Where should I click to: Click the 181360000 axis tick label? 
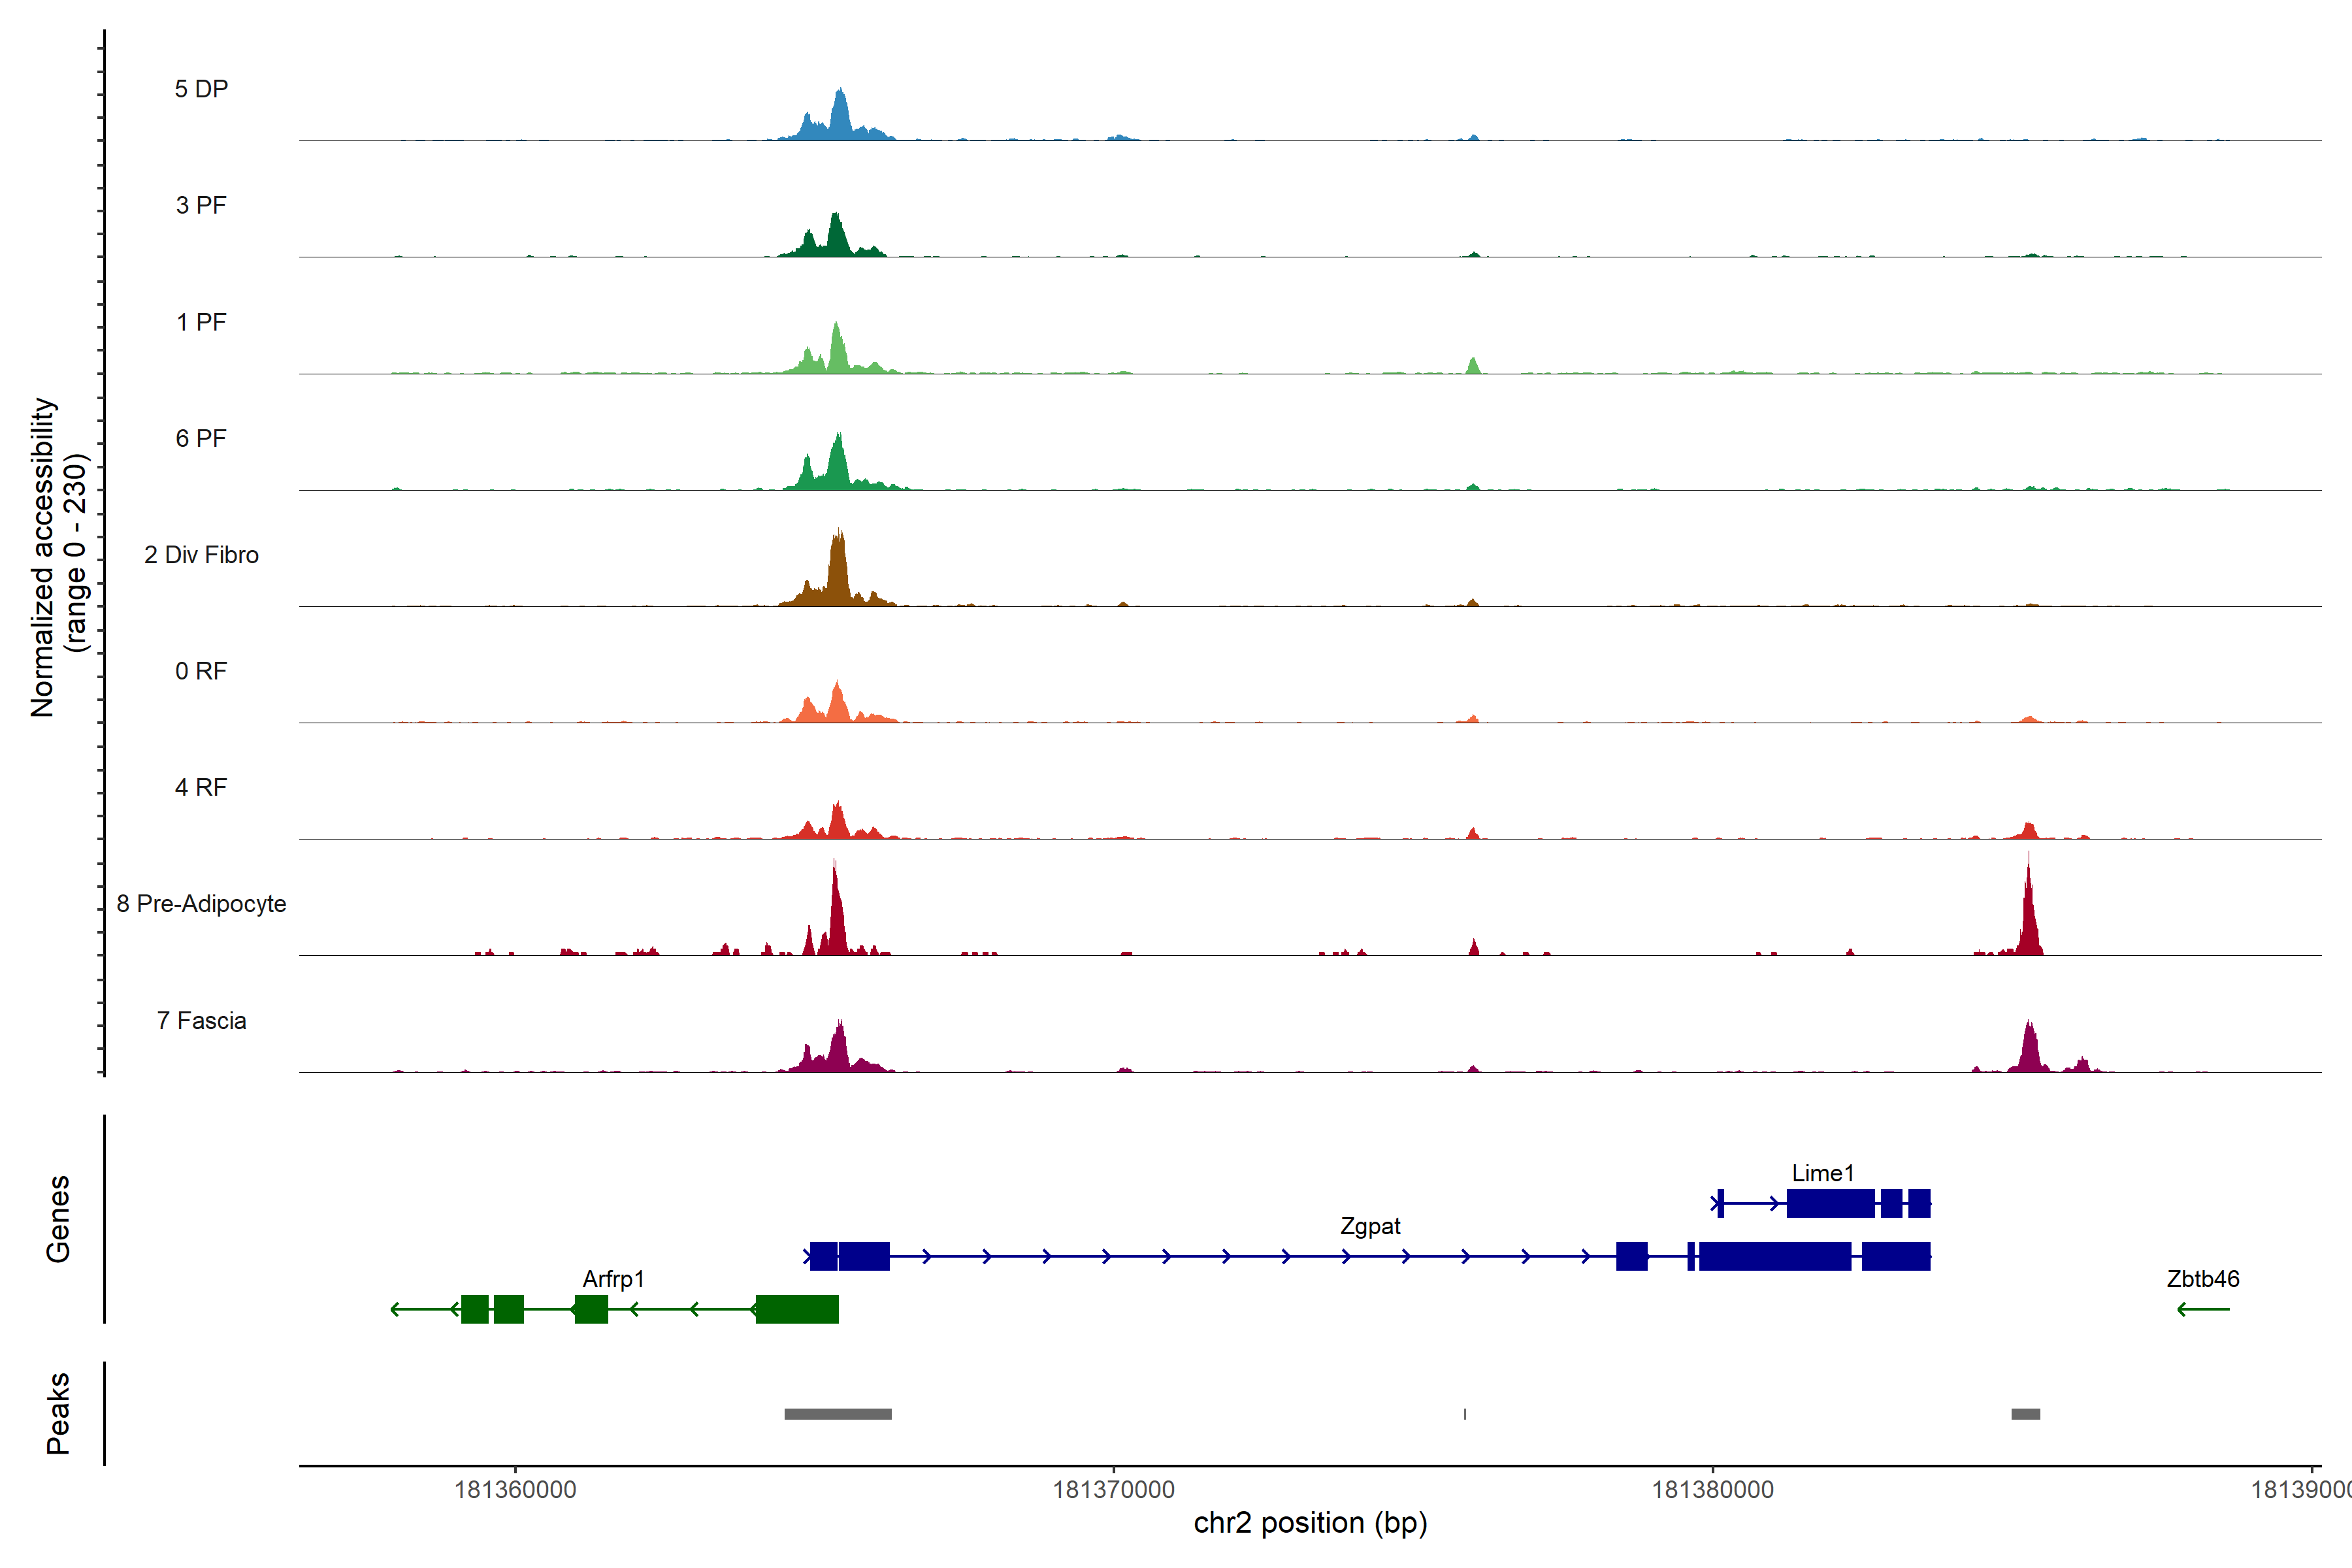click(x=515, y=1490)
